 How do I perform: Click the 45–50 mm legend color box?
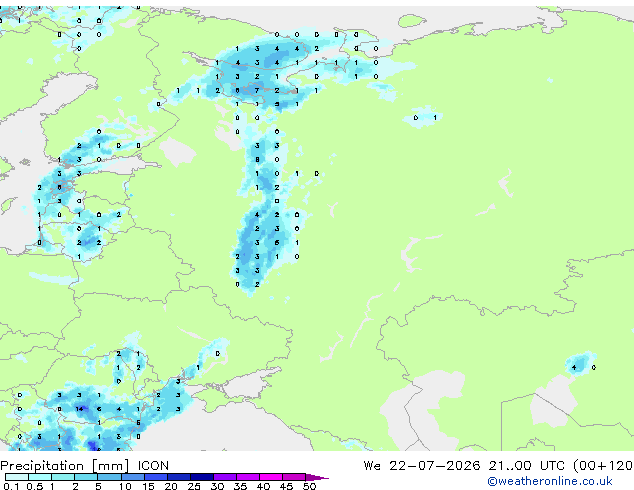pos(294,477)
